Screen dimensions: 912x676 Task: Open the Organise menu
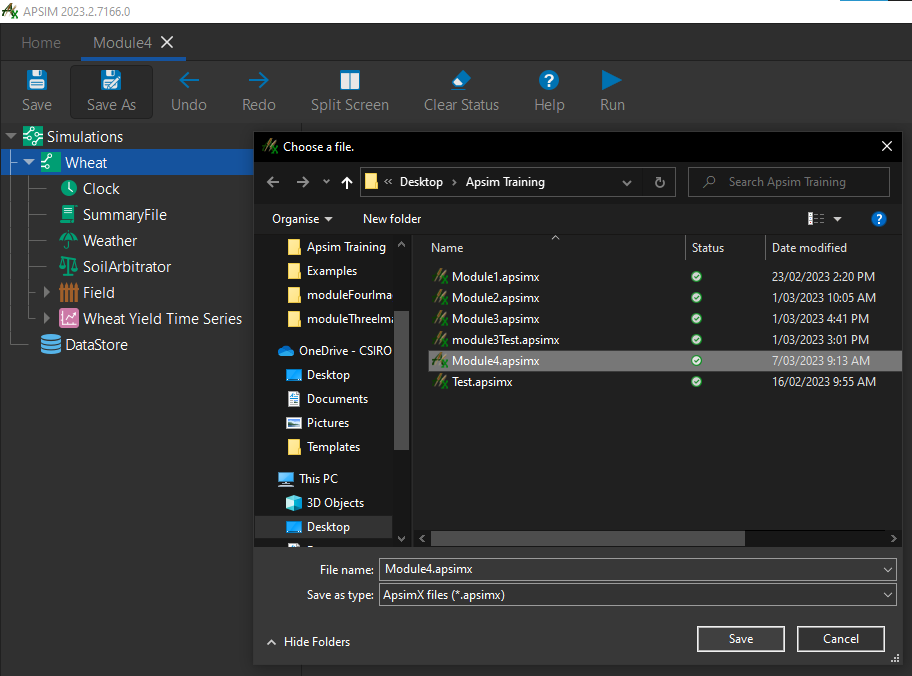[302, 219]
